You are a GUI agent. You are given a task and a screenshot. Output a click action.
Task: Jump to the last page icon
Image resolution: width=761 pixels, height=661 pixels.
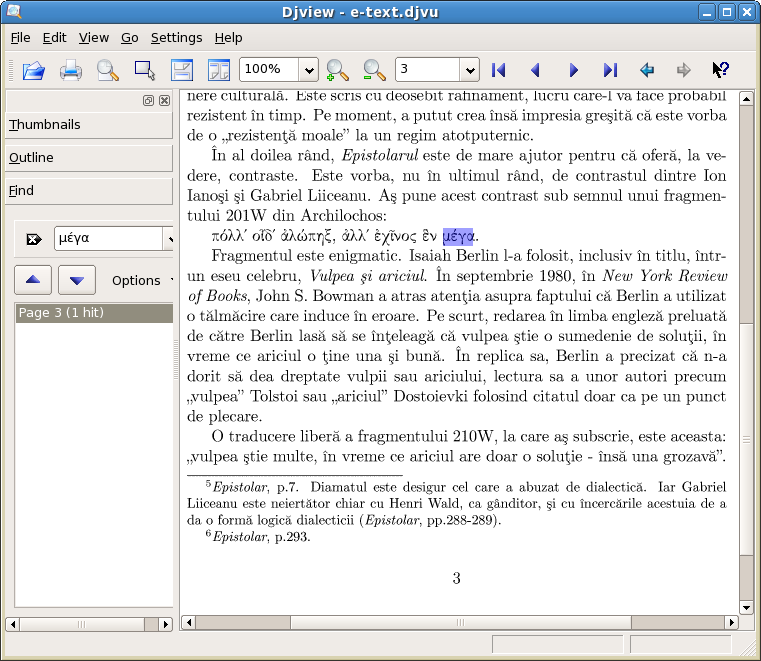[610, 70]
